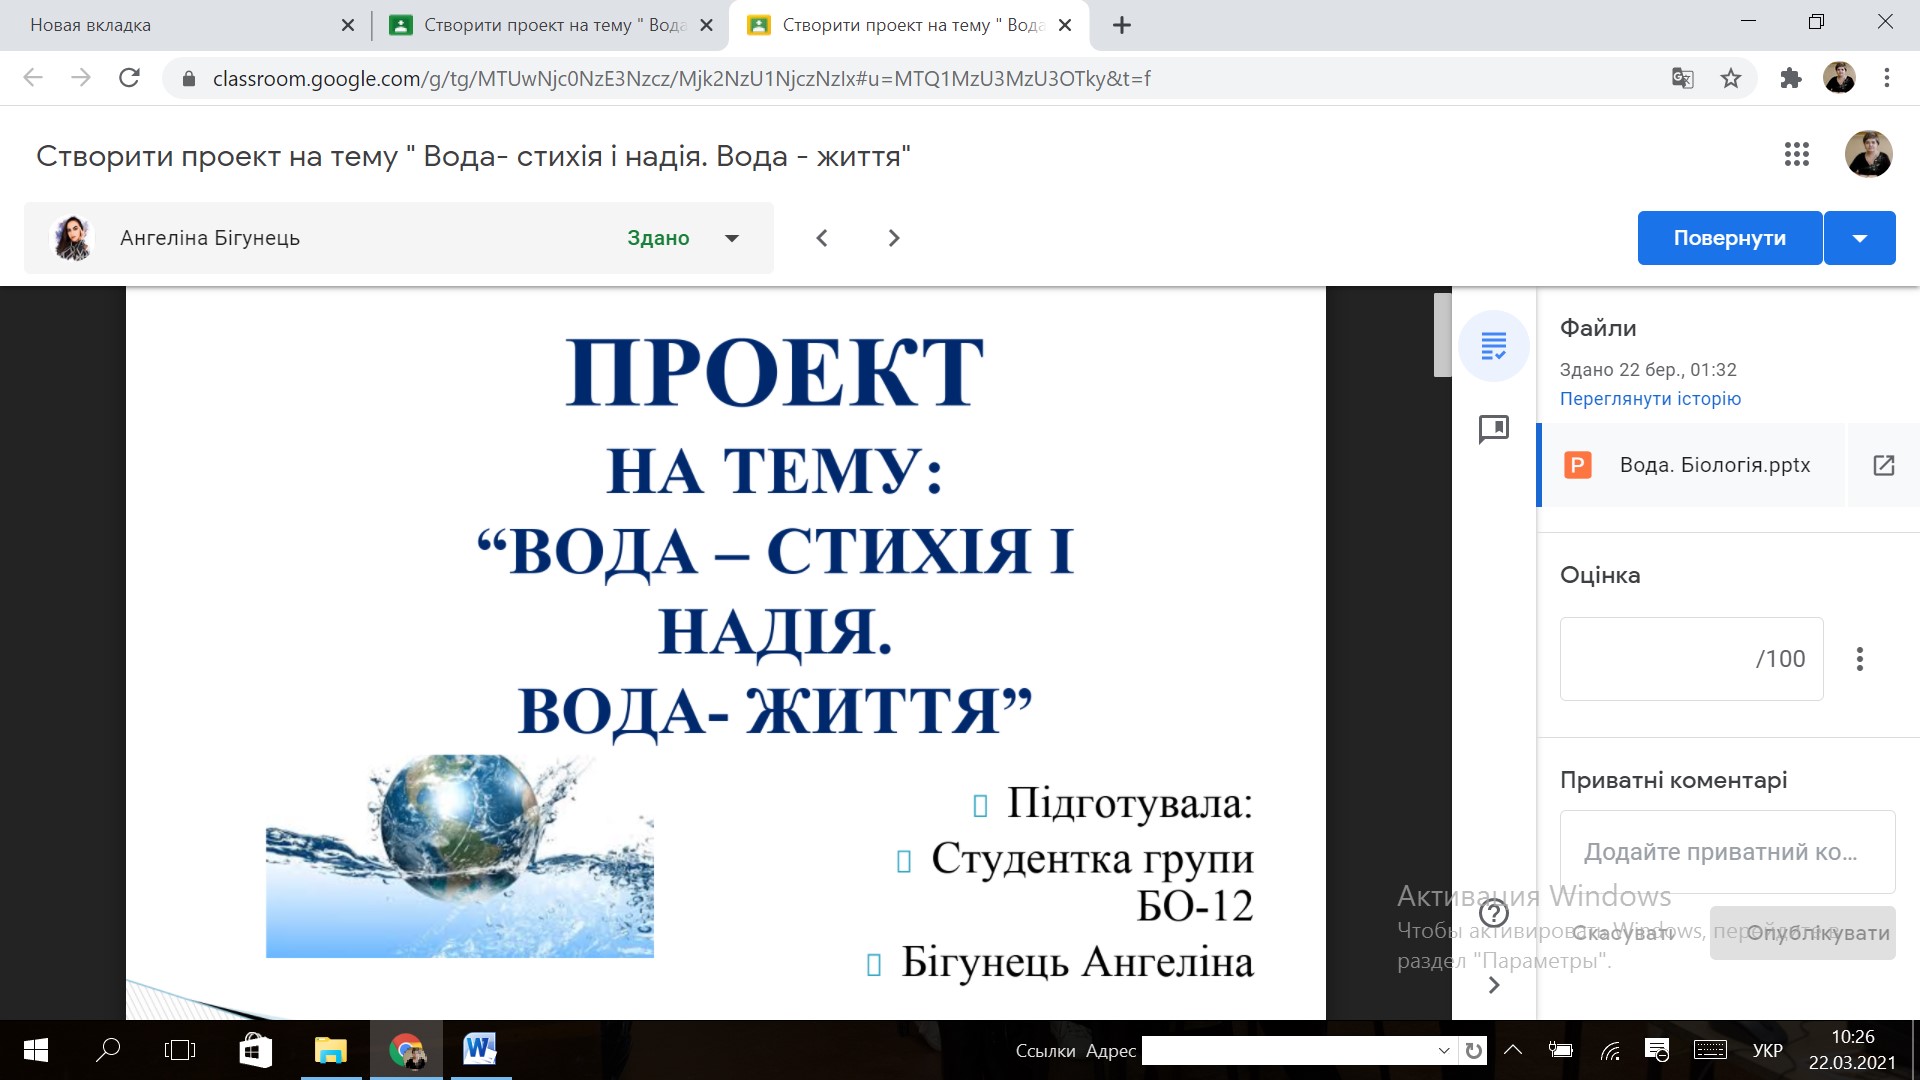Reload the Classroom page
This screenshot has height=1080, width=1920.
point(129,78)
